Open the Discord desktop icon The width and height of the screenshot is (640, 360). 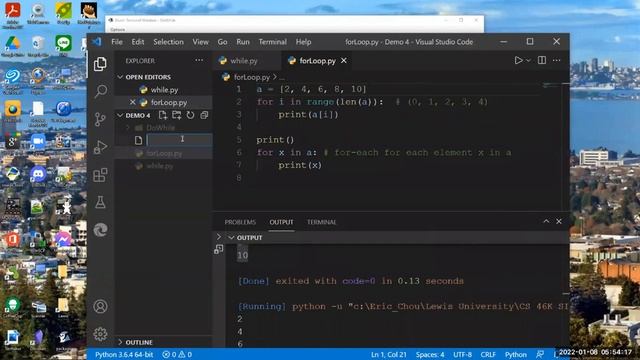pyautogui.click(x=38, y=176)
